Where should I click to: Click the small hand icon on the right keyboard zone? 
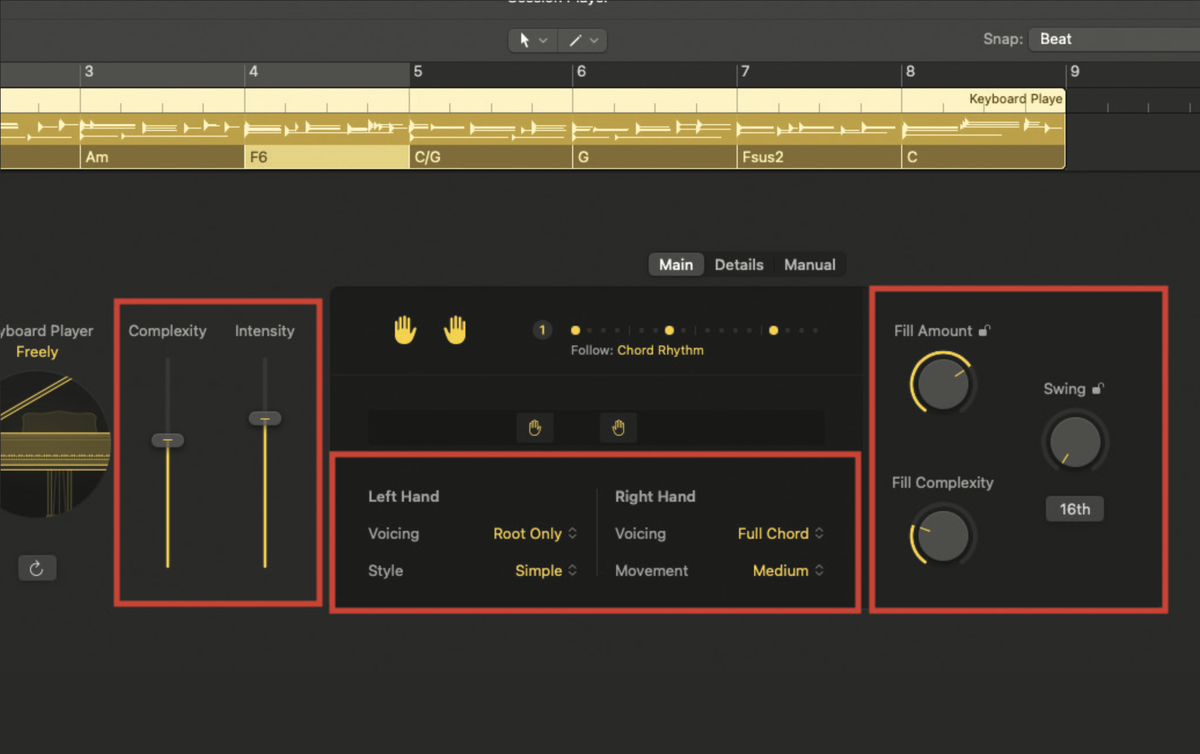pos(618,427)
